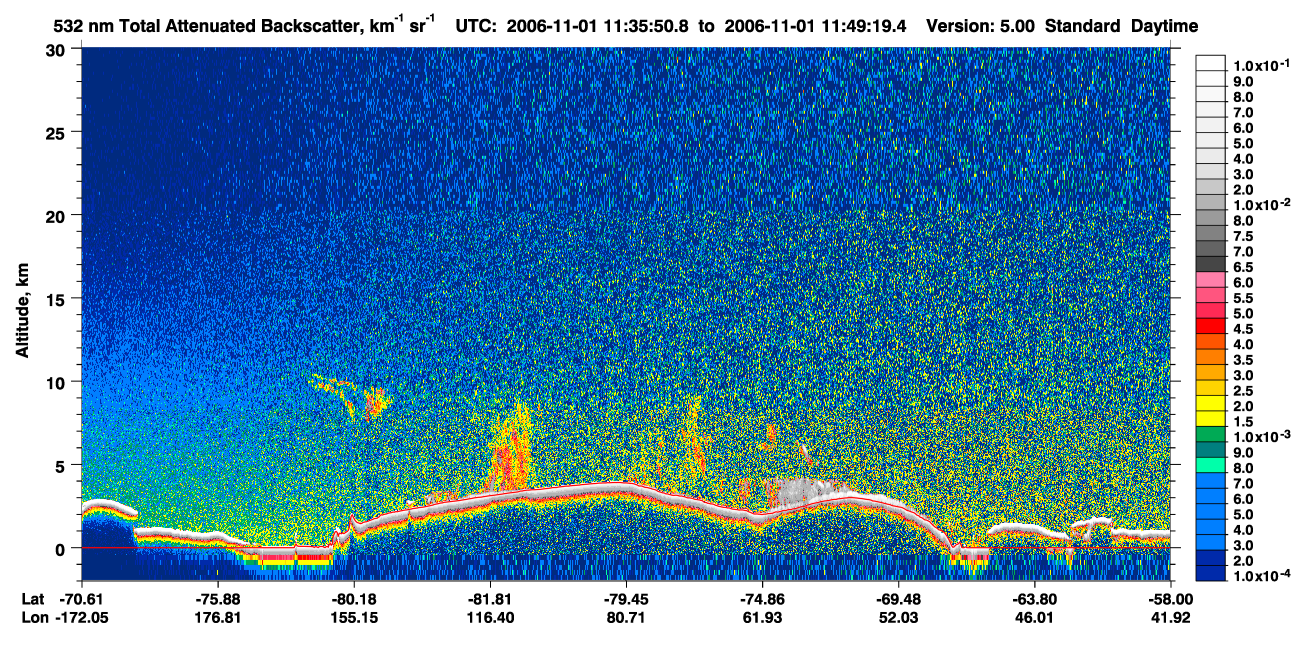This screenshot has height=667, width=1300.
Task: Select the end time 2006-11-01 11:49:19.4
Action: click(815, 26)
